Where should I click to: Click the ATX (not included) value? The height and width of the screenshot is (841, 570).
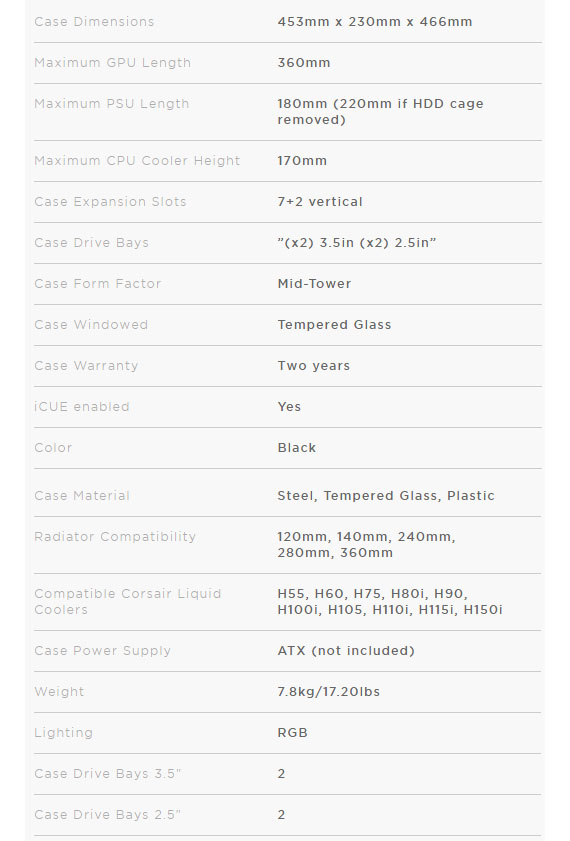click(346, 651)
